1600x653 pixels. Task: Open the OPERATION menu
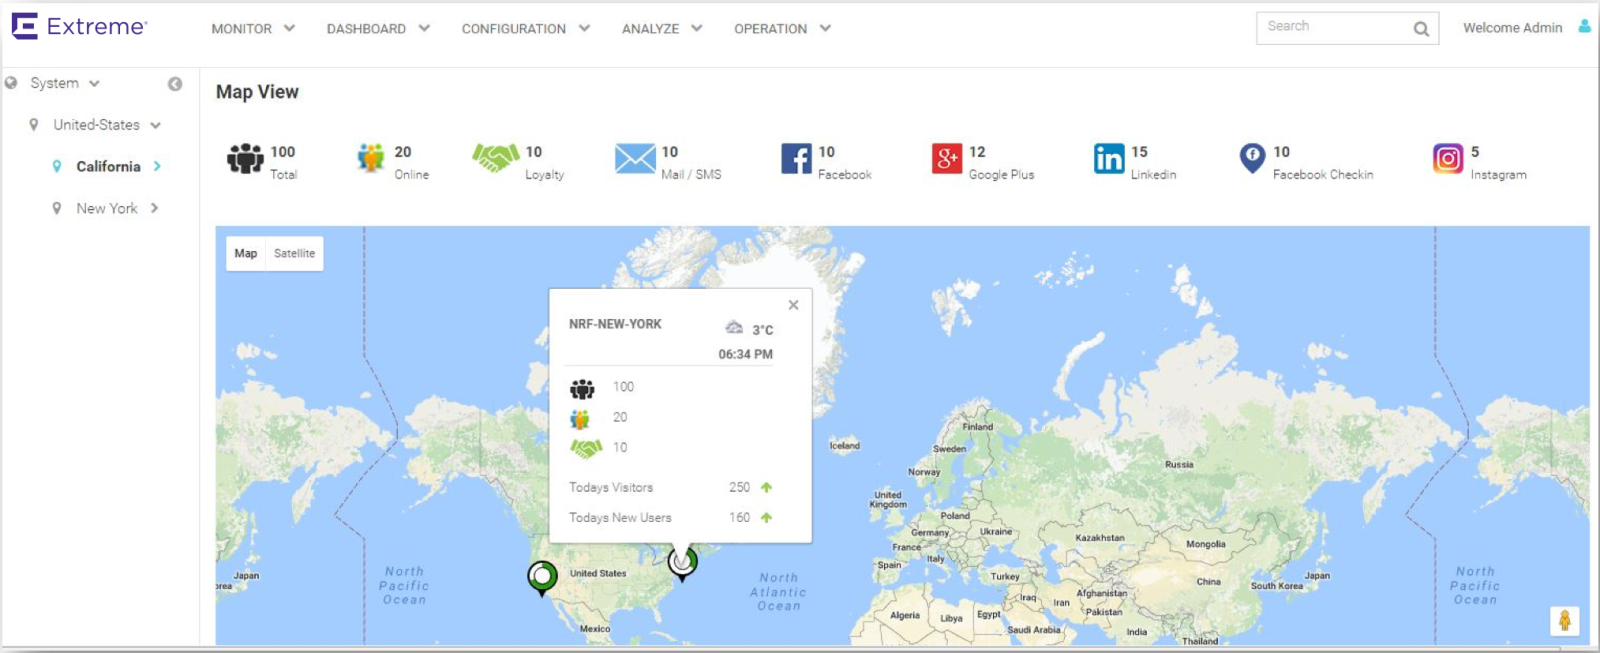[x=782, y=29]
